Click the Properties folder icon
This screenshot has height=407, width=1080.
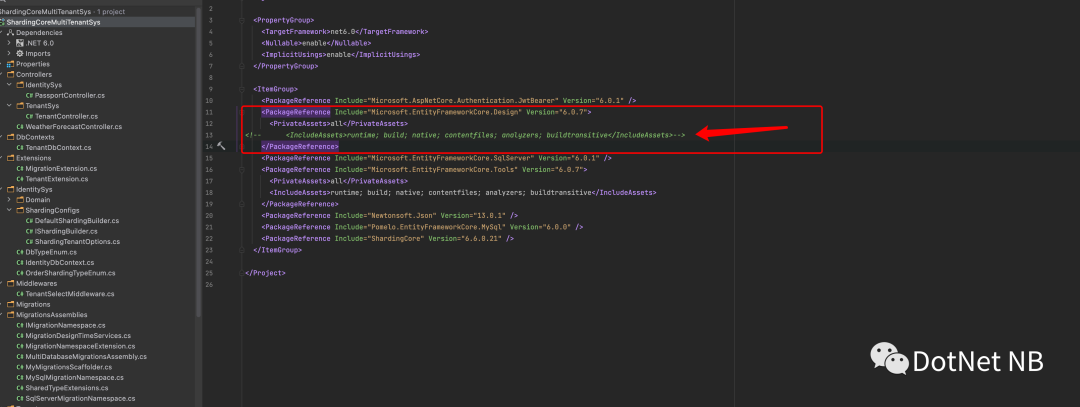[x=10, y=64]
